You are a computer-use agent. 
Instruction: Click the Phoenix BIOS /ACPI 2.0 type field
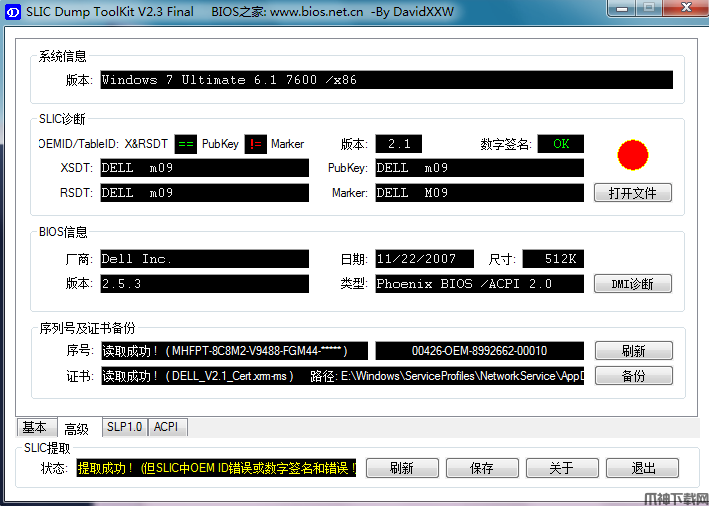pos(479,284)
